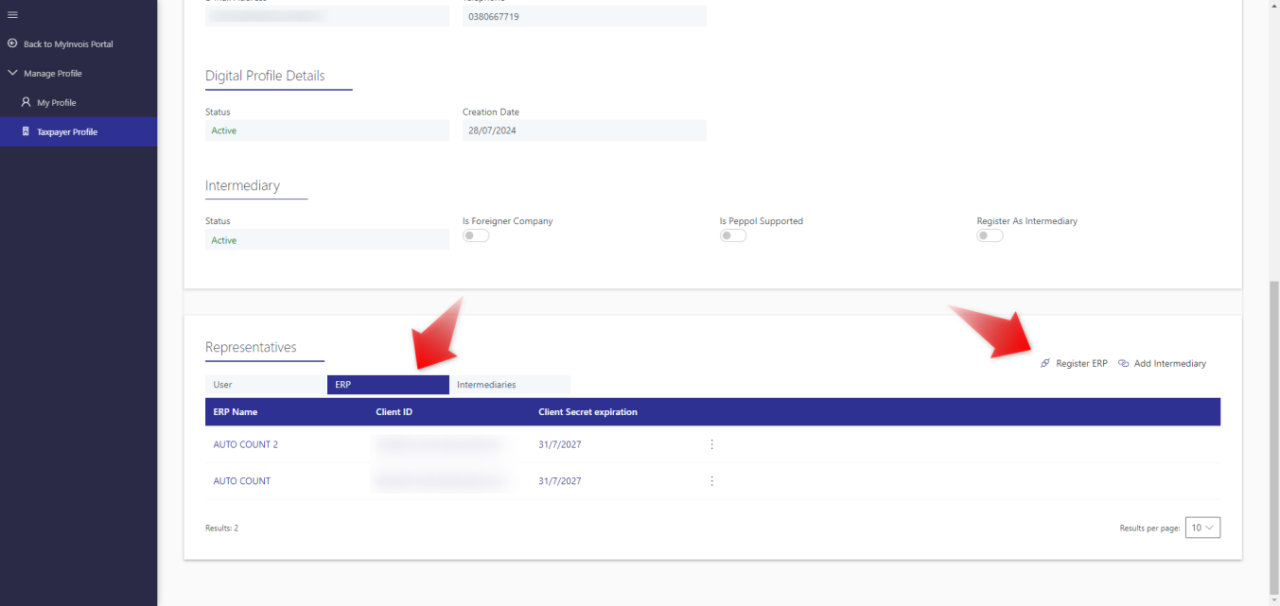Select the Taxpayer Profile sidebar icon

[x=25, y=131]
